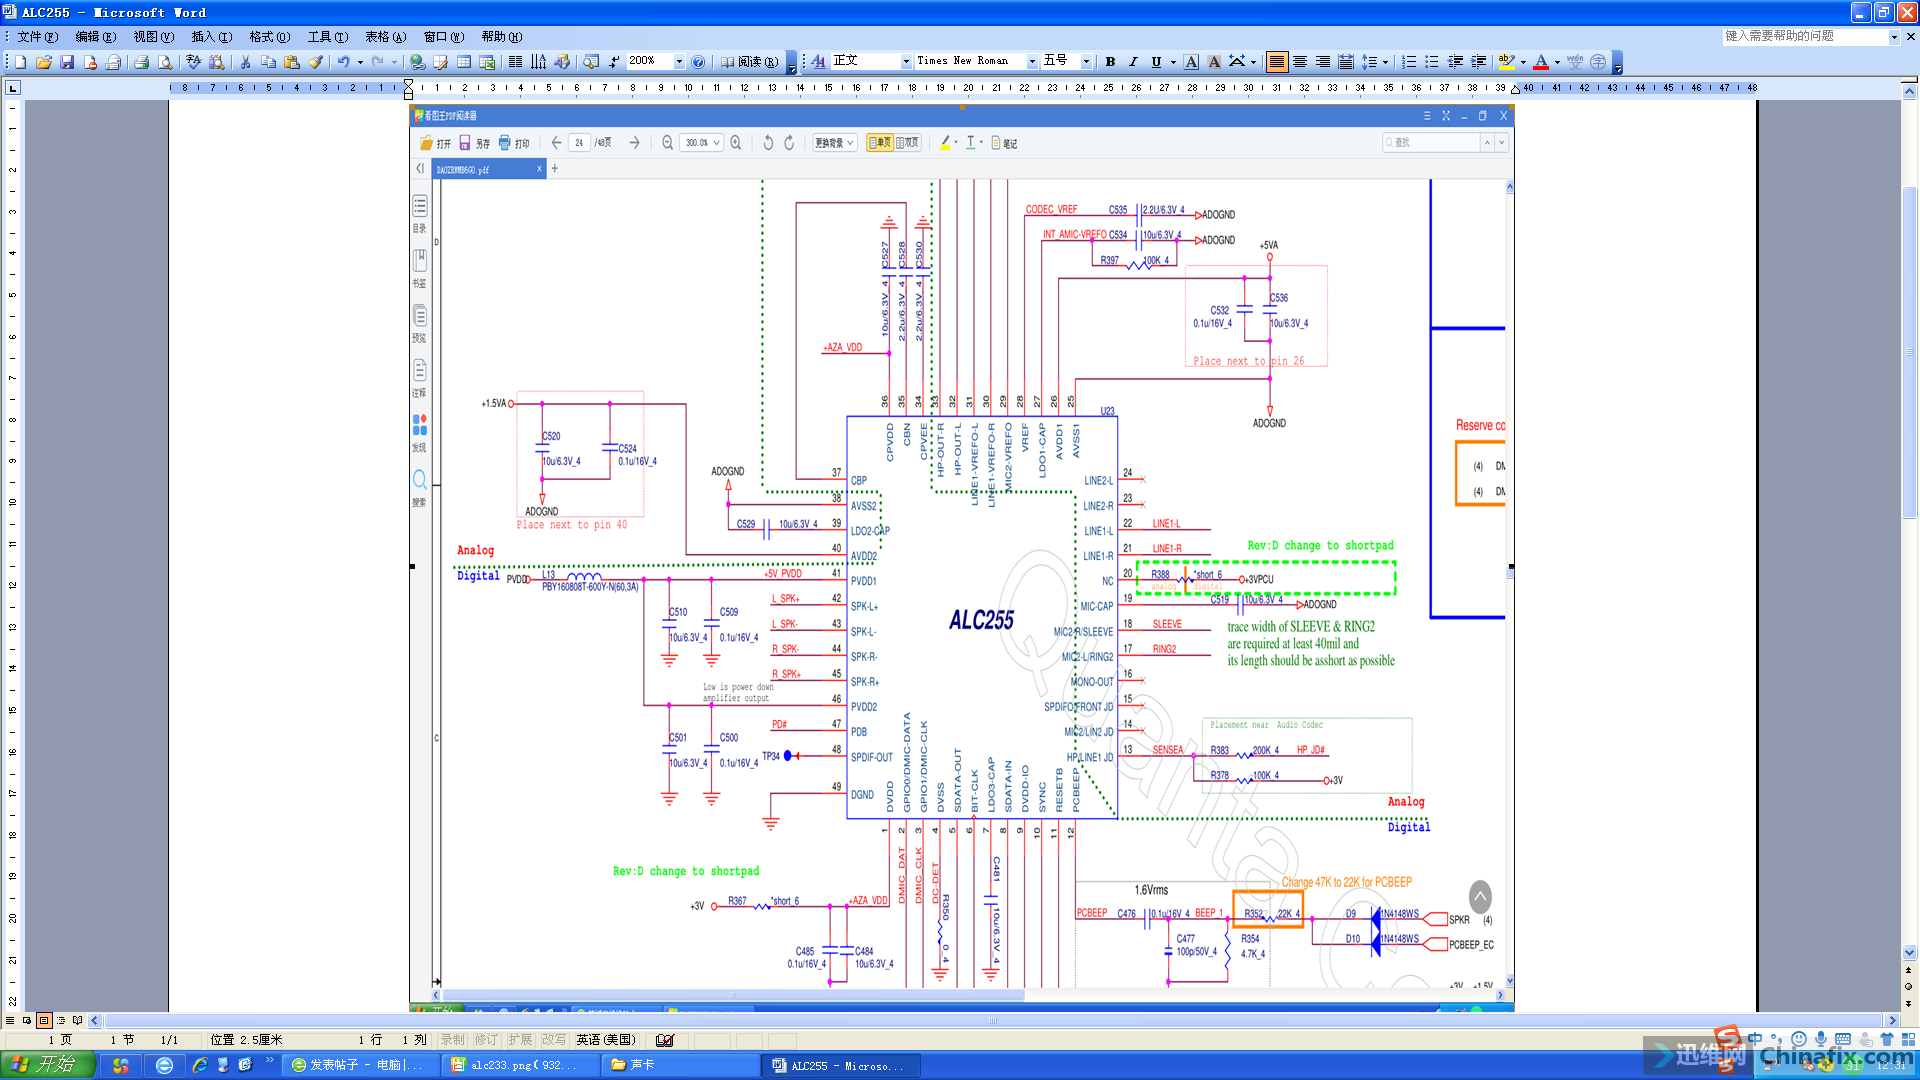Cut the selection with the scissors icon
Viewport: 1920px width, 1080px height.
[x=245, y=62]
